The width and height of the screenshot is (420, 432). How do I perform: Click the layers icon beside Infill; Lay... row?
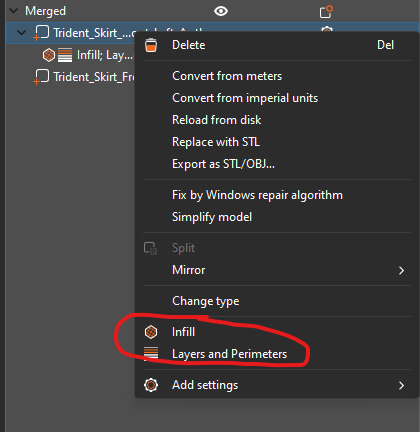(x=65, y=55)
